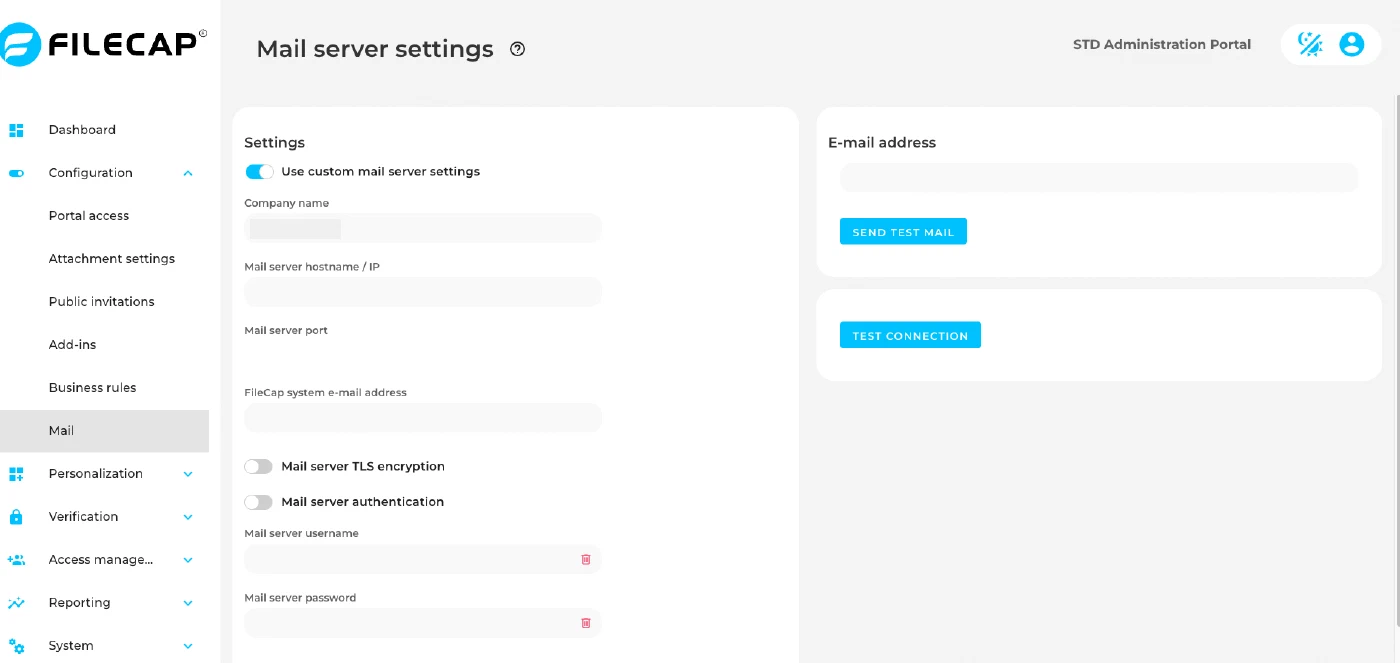
Task: Expand the Verification chevron
Action: 188,517
